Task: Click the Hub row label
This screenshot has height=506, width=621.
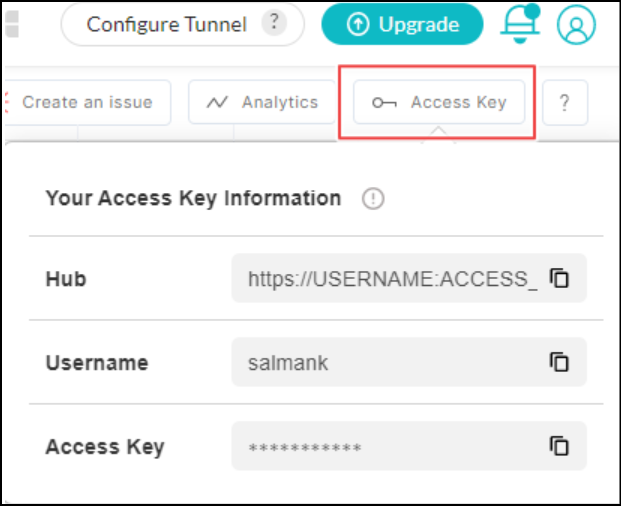Action: coord(66,279)
